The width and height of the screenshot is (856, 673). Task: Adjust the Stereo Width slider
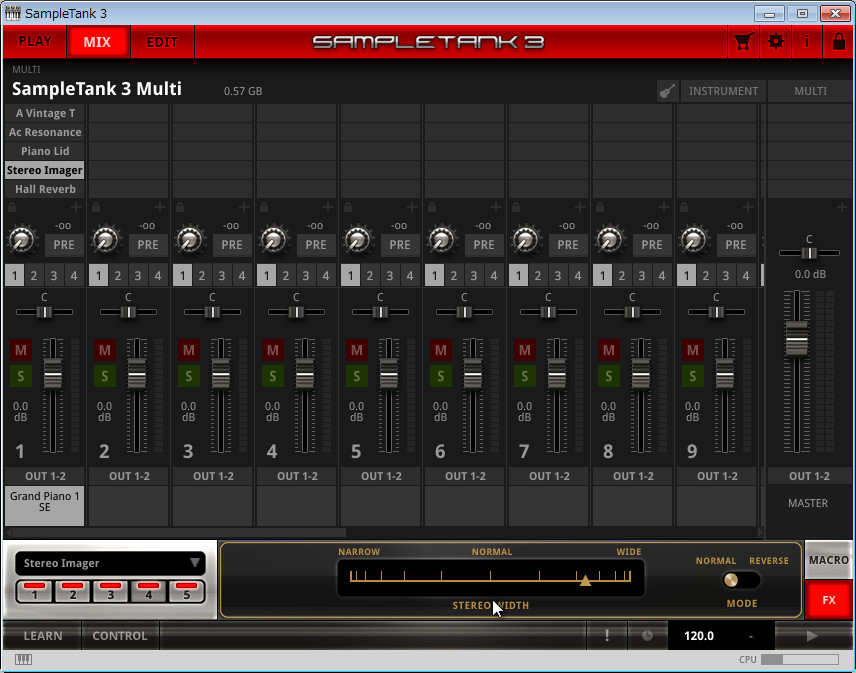click(490, 577)
